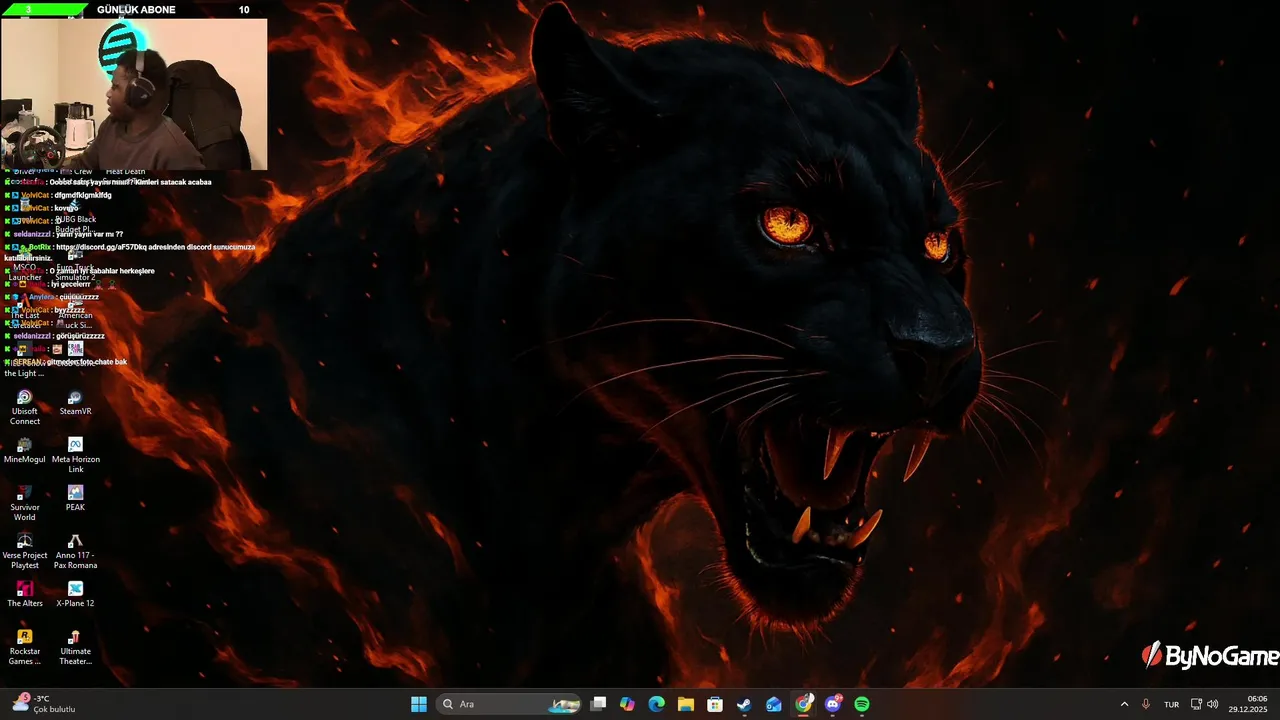Select the X-Plane 12 desktop icon
Viewport: 1280px width, 720px height.
tap(75, 594)
